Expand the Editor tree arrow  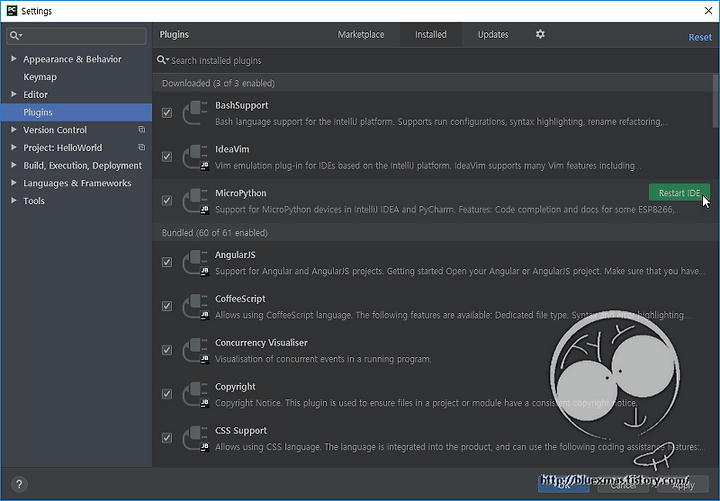[14, 94]
